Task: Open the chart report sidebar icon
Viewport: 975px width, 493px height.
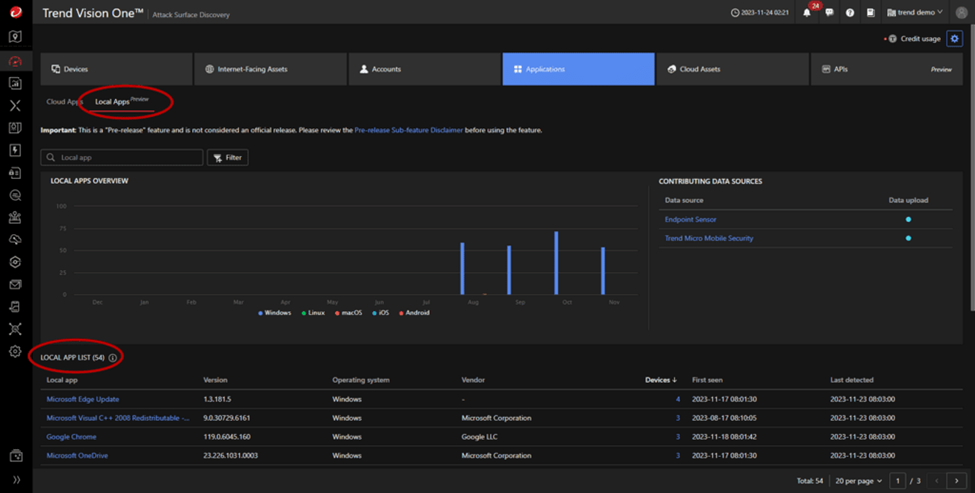Action: click(16, 83)
